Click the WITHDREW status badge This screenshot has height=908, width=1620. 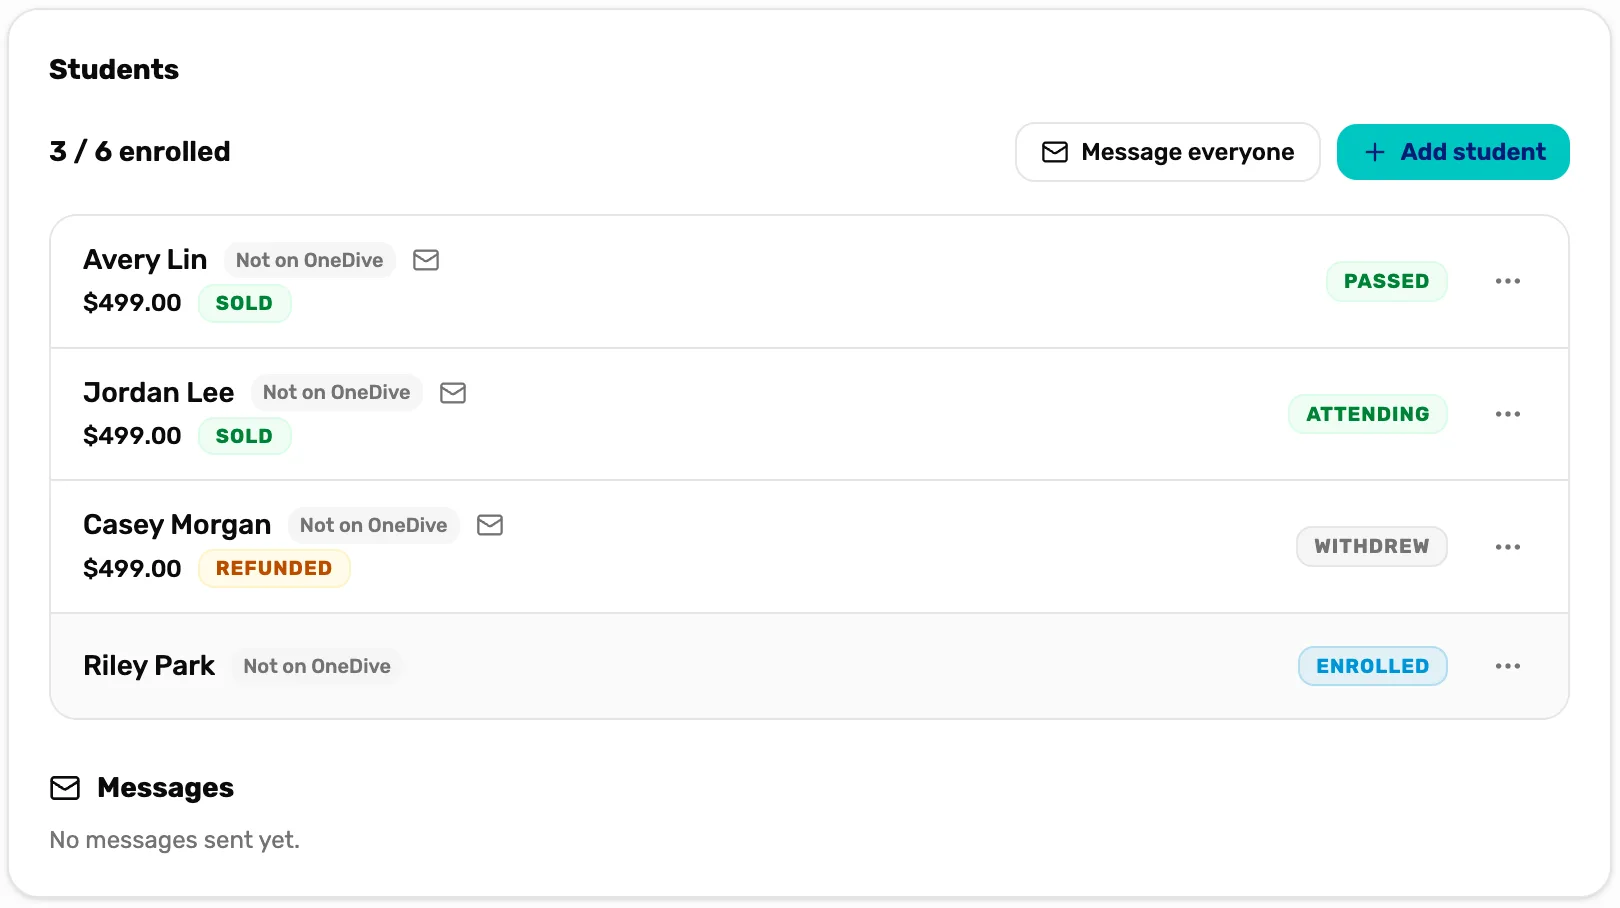[x=1371, y=546]
